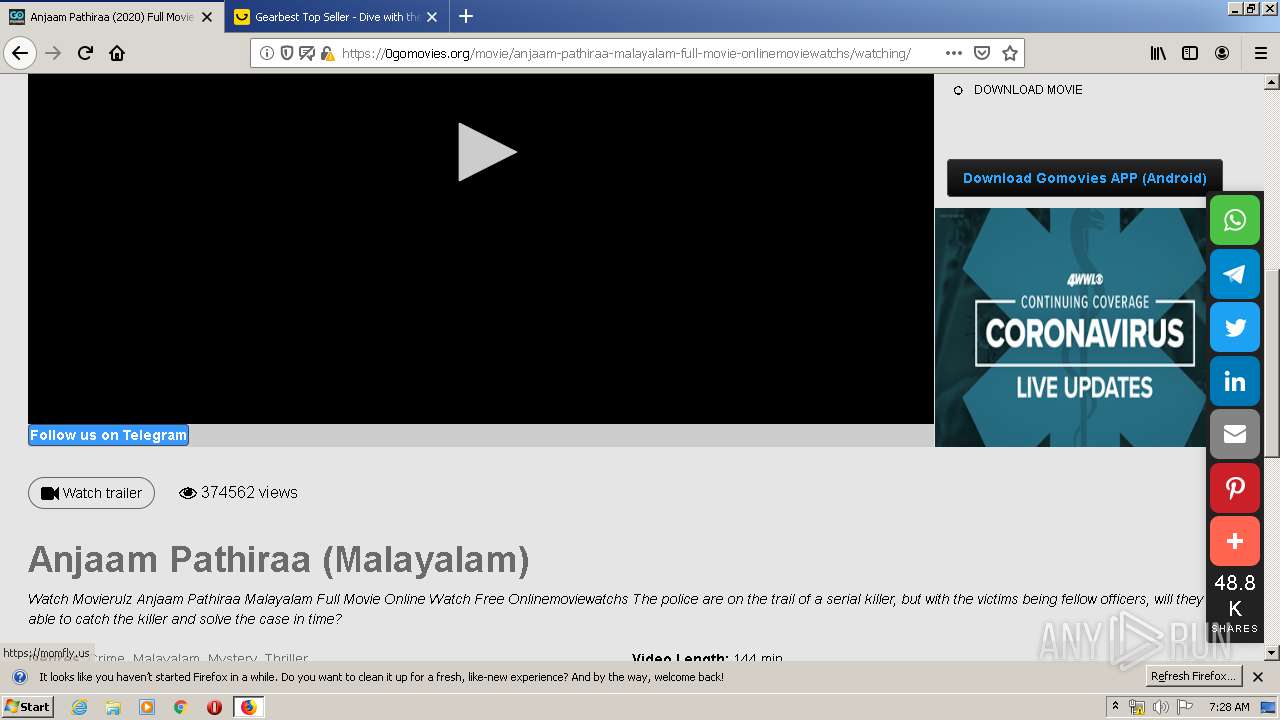Open Opera from taskbar
Image resolution: width=1280 pixels, height=720 pixels.
pos(214,707)
